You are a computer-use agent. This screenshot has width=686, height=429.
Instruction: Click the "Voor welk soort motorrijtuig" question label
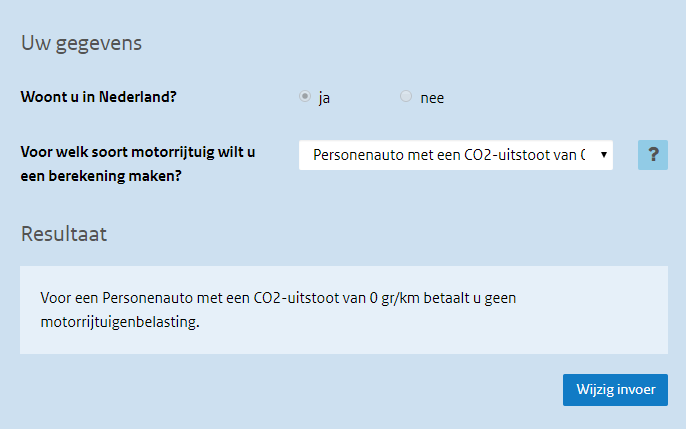click(x=138, y=153)
